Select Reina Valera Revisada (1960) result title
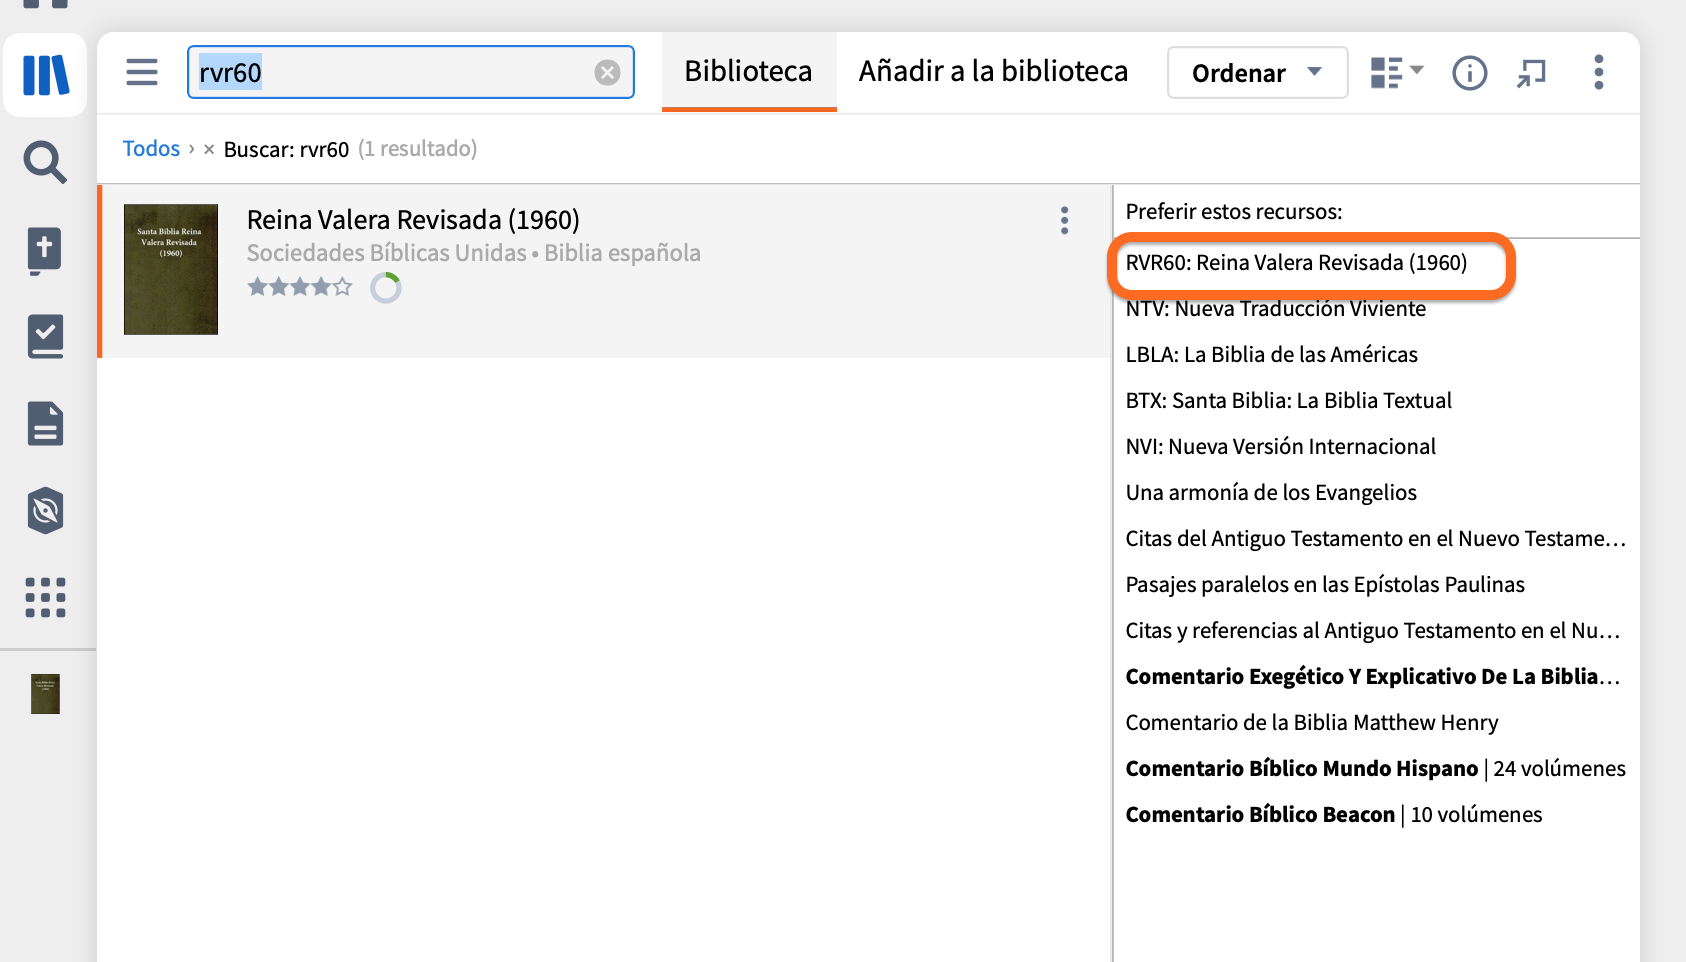The height and width of the screenshot is (962, 1686). click(413, 219)
